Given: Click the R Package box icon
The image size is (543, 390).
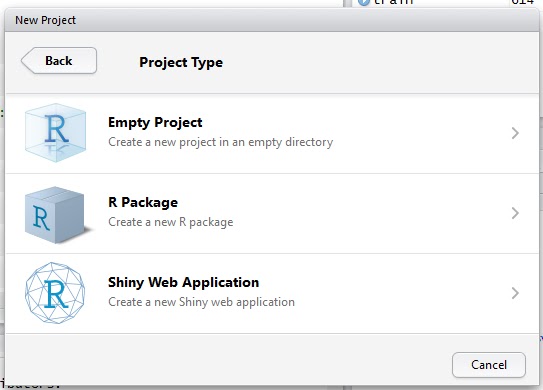Looking at the screenshot, I should [55, 215].
